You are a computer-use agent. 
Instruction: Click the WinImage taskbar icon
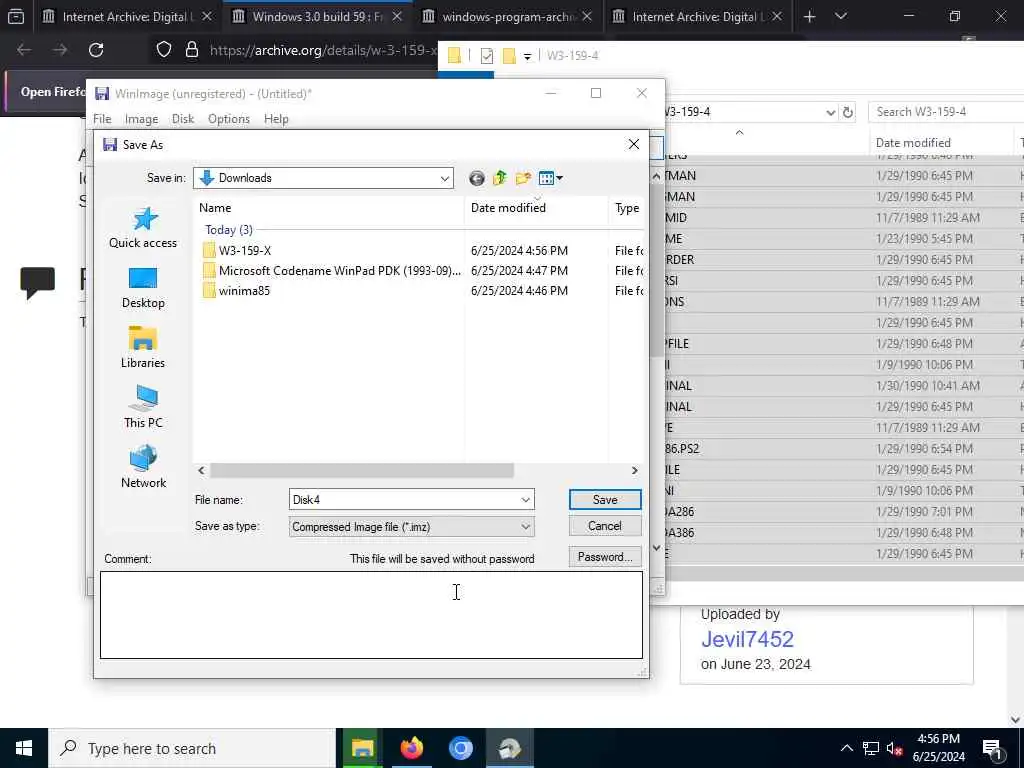pyautogui.click(x=509, y=748)
